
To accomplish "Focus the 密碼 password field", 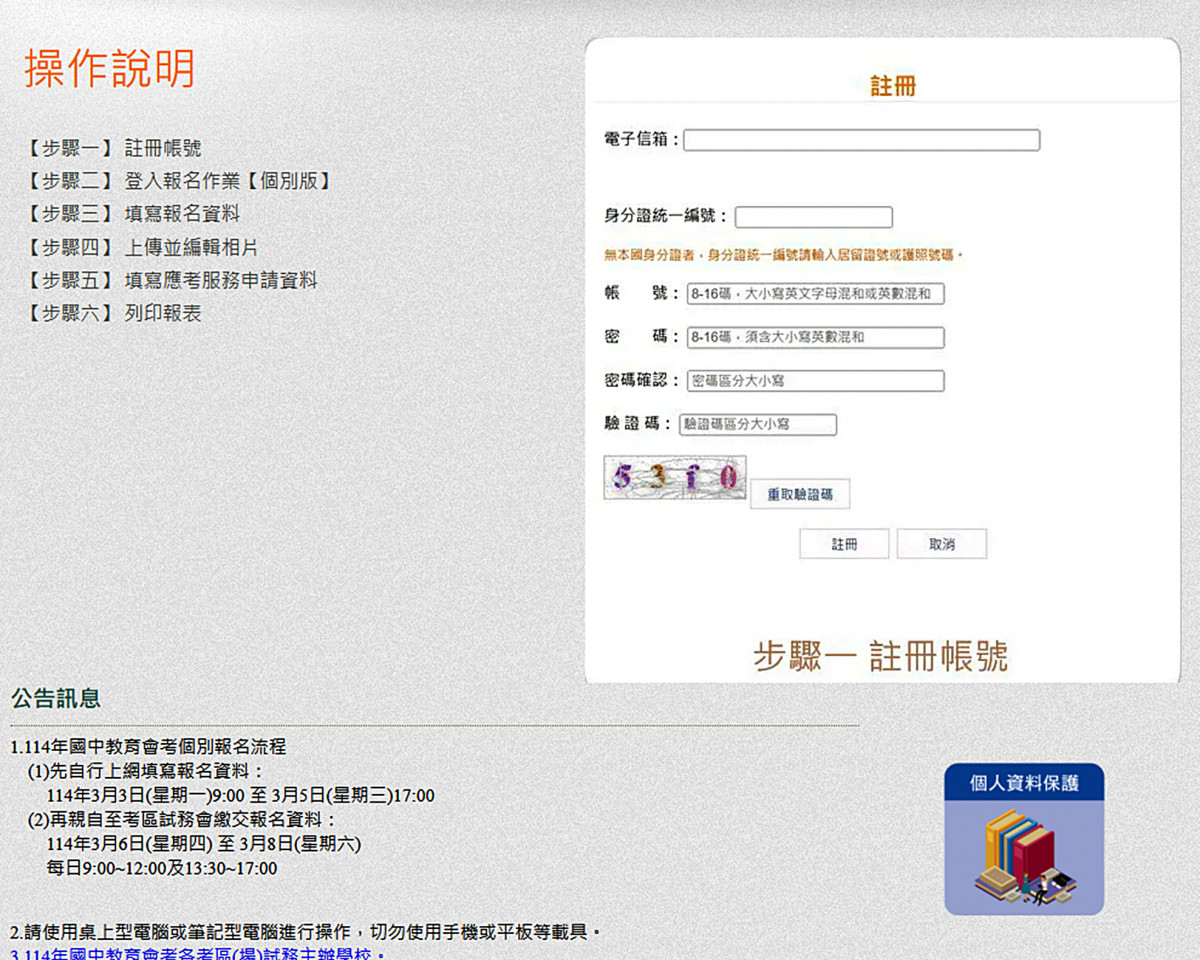I will (x=814, y=338).
